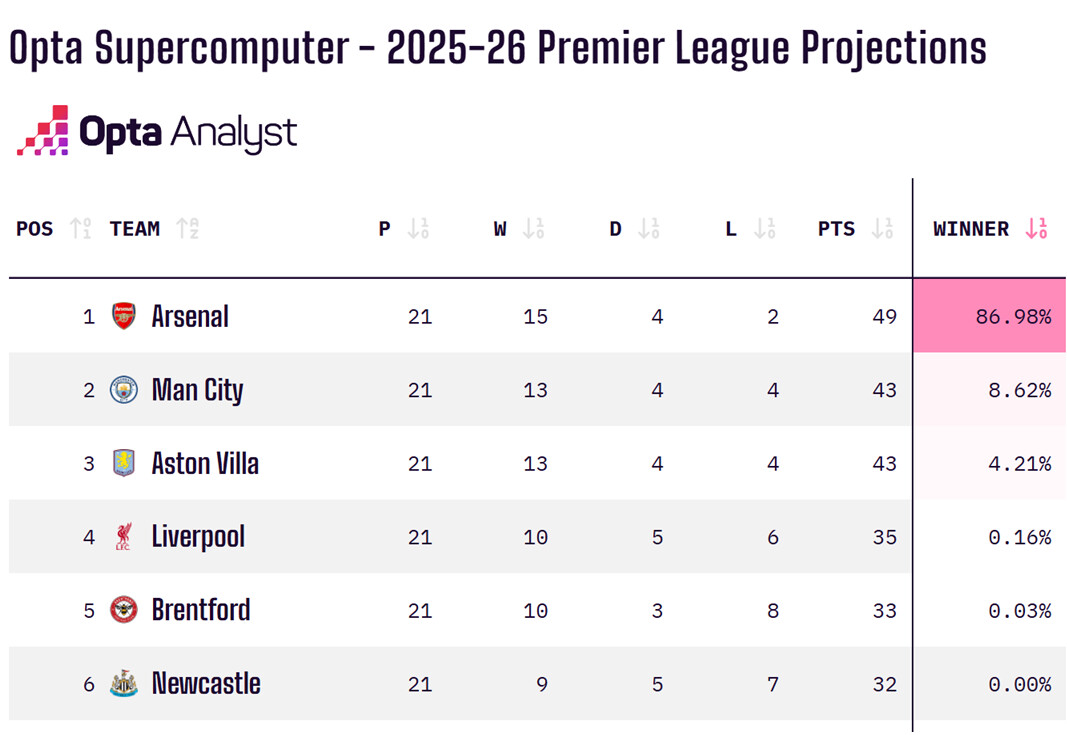Sort table by the WINNER sort arrow
This screenshot has height=735, width=1067.
tap(1037, 229)
